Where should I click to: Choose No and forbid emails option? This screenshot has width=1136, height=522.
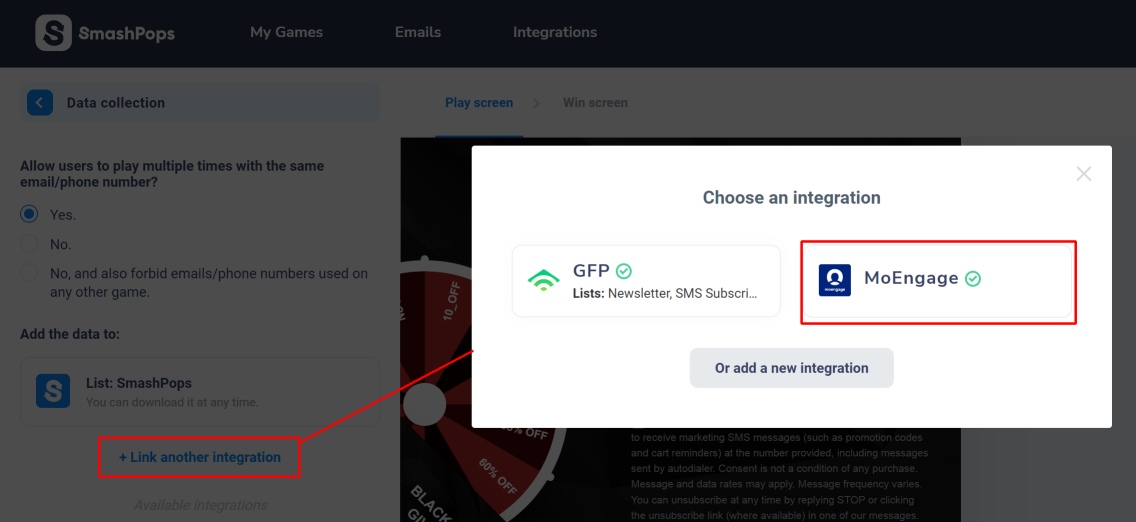[x=29, y=273]
